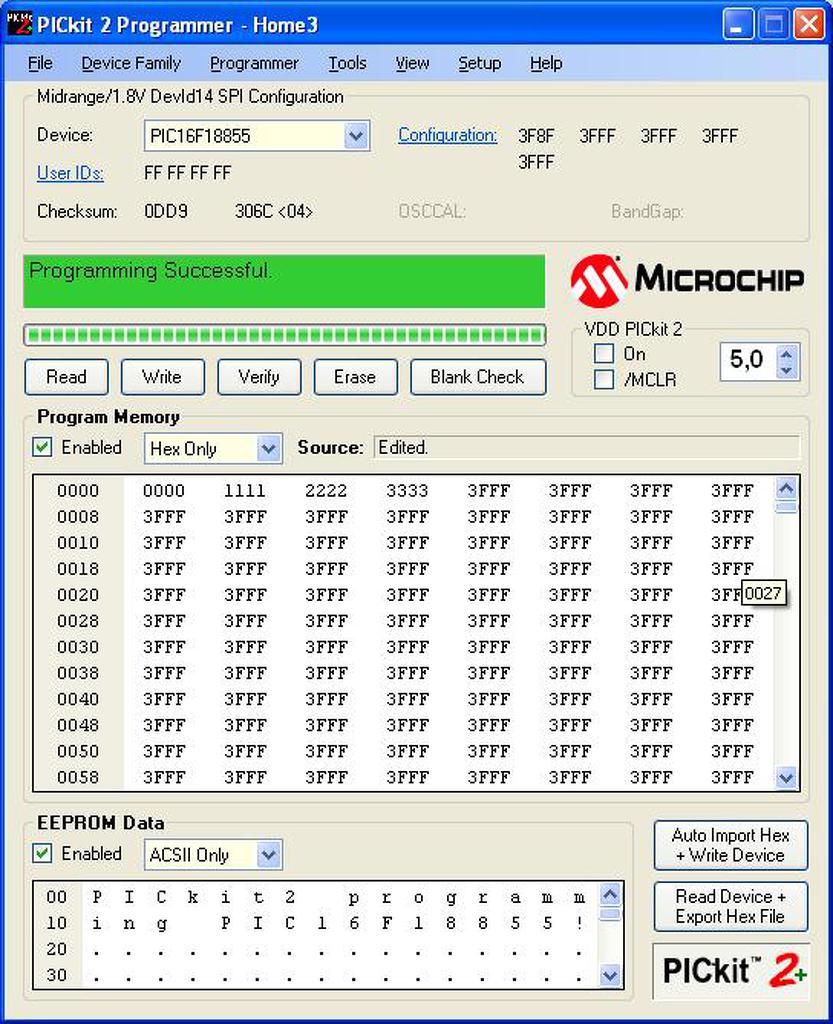
Task: Decrease VDD voltage with down arrow
Action: pyautogui.click(x=787, y=370)
